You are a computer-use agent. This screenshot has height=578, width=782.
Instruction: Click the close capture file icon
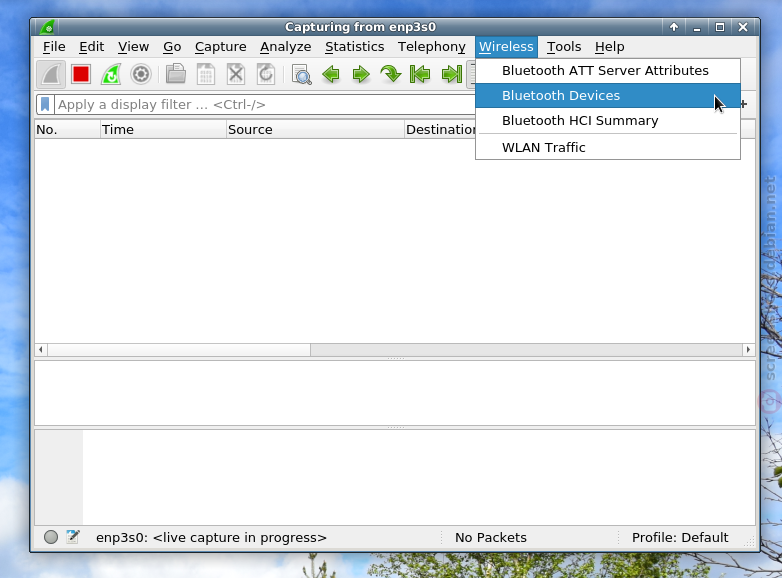[236, 74]
